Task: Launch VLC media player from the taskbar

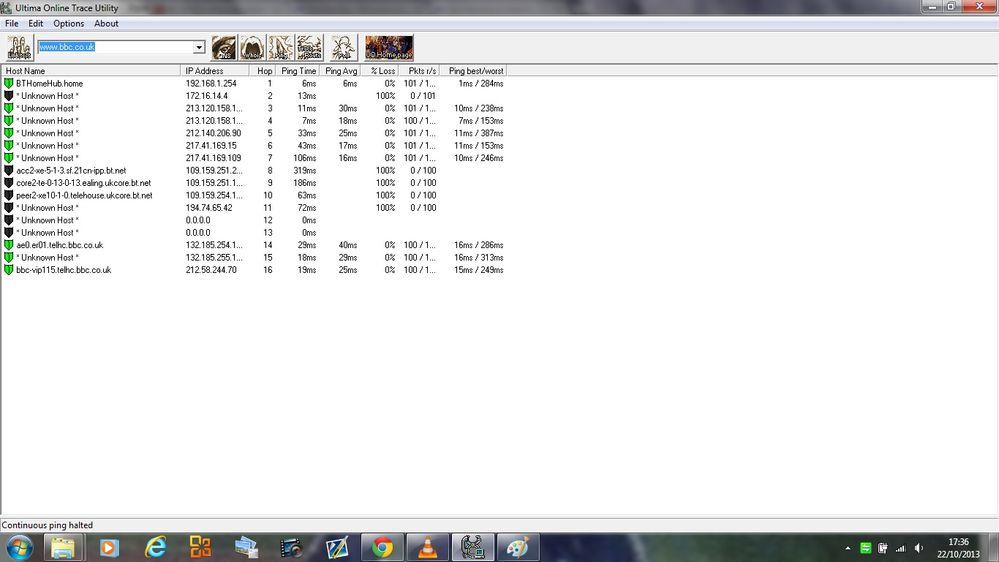Action: tap(428, 547)
